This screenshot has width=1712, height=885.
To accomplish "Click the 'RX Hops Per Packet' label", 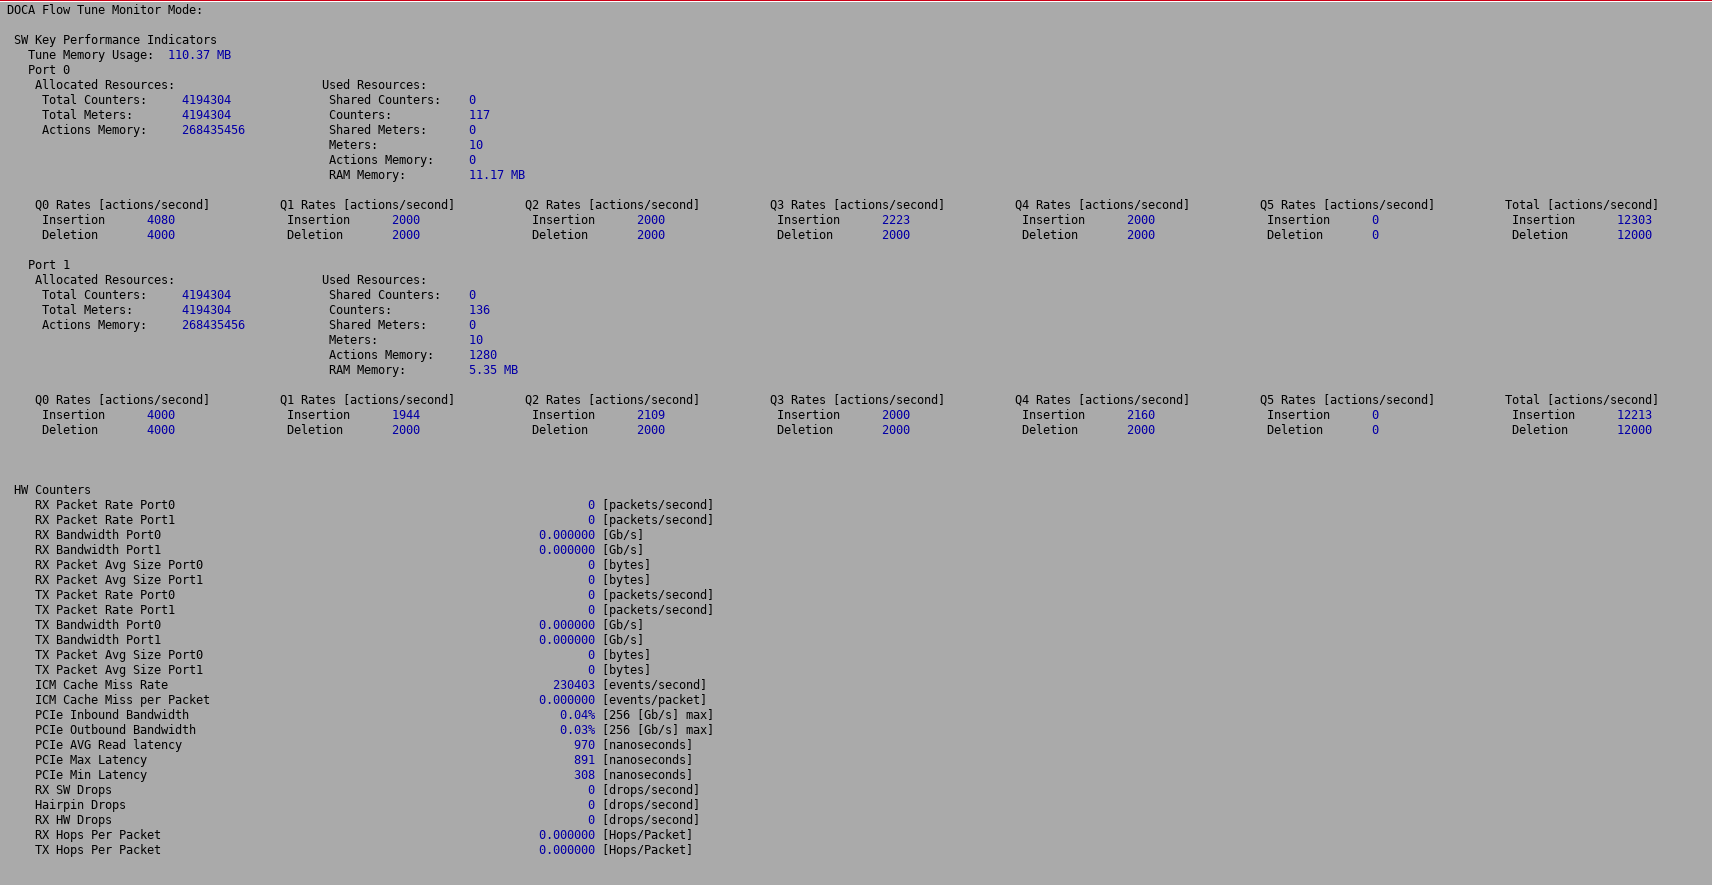I will click(98, 835).
